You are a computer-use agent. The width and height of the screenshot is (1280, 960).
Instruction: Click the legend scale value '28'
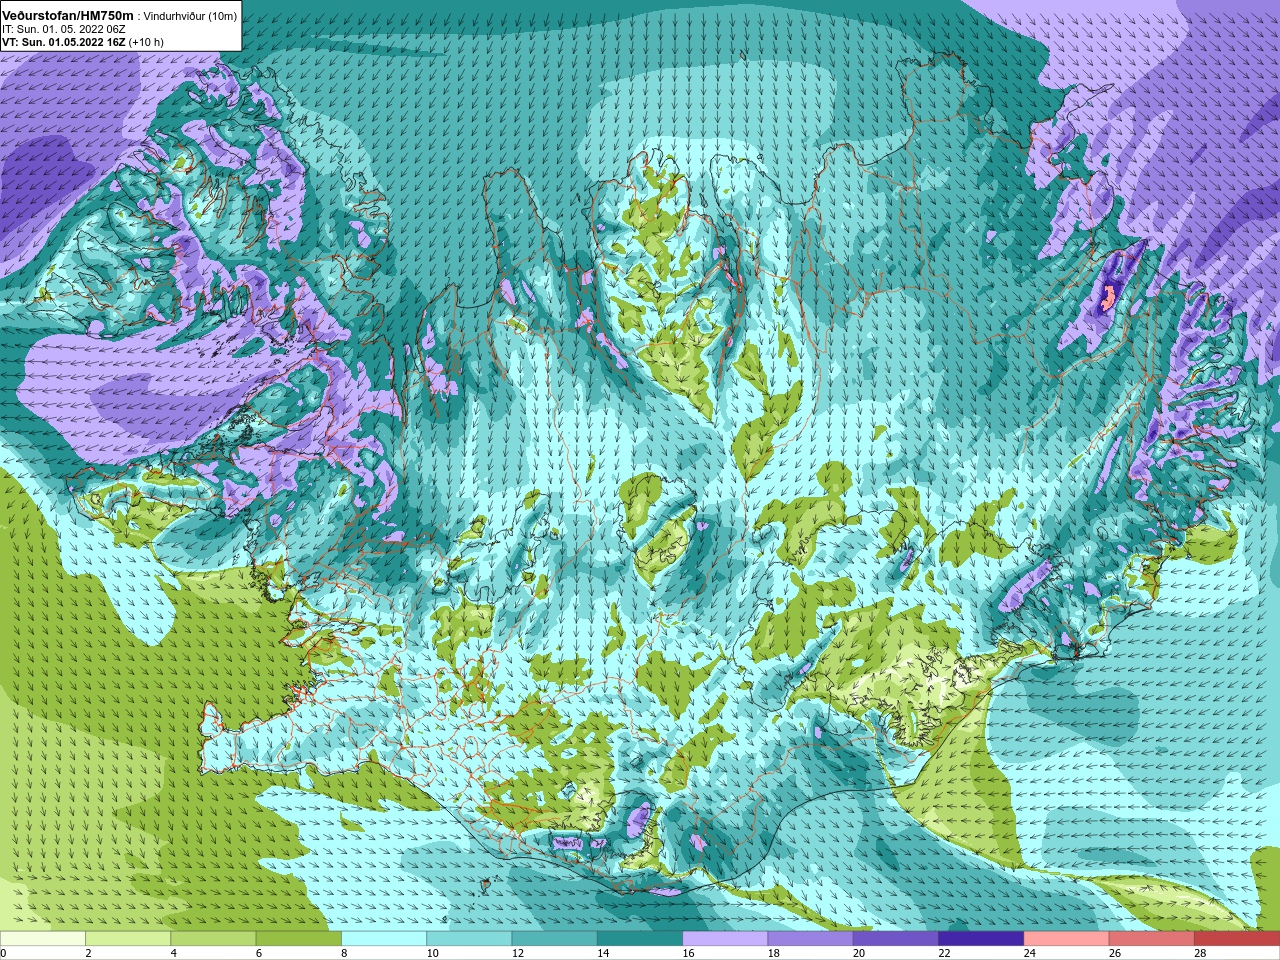click(1200, 953)
